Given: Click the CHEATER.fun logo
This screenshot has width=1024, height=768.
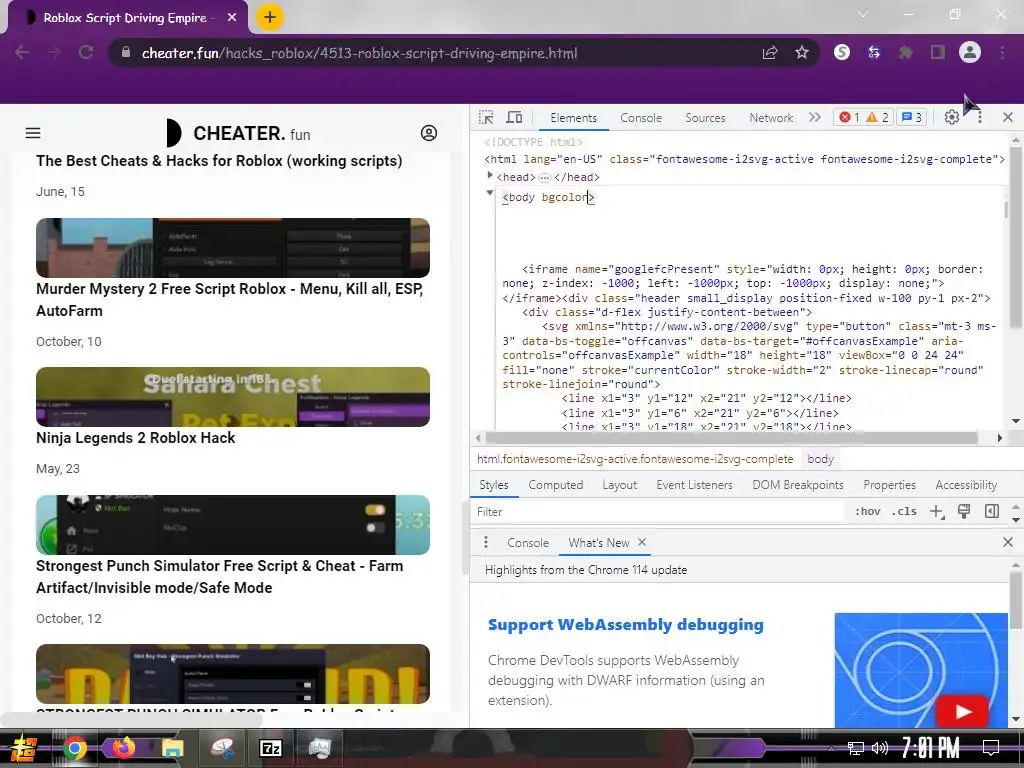Looking at the screenshot, I should click(238, 133).
